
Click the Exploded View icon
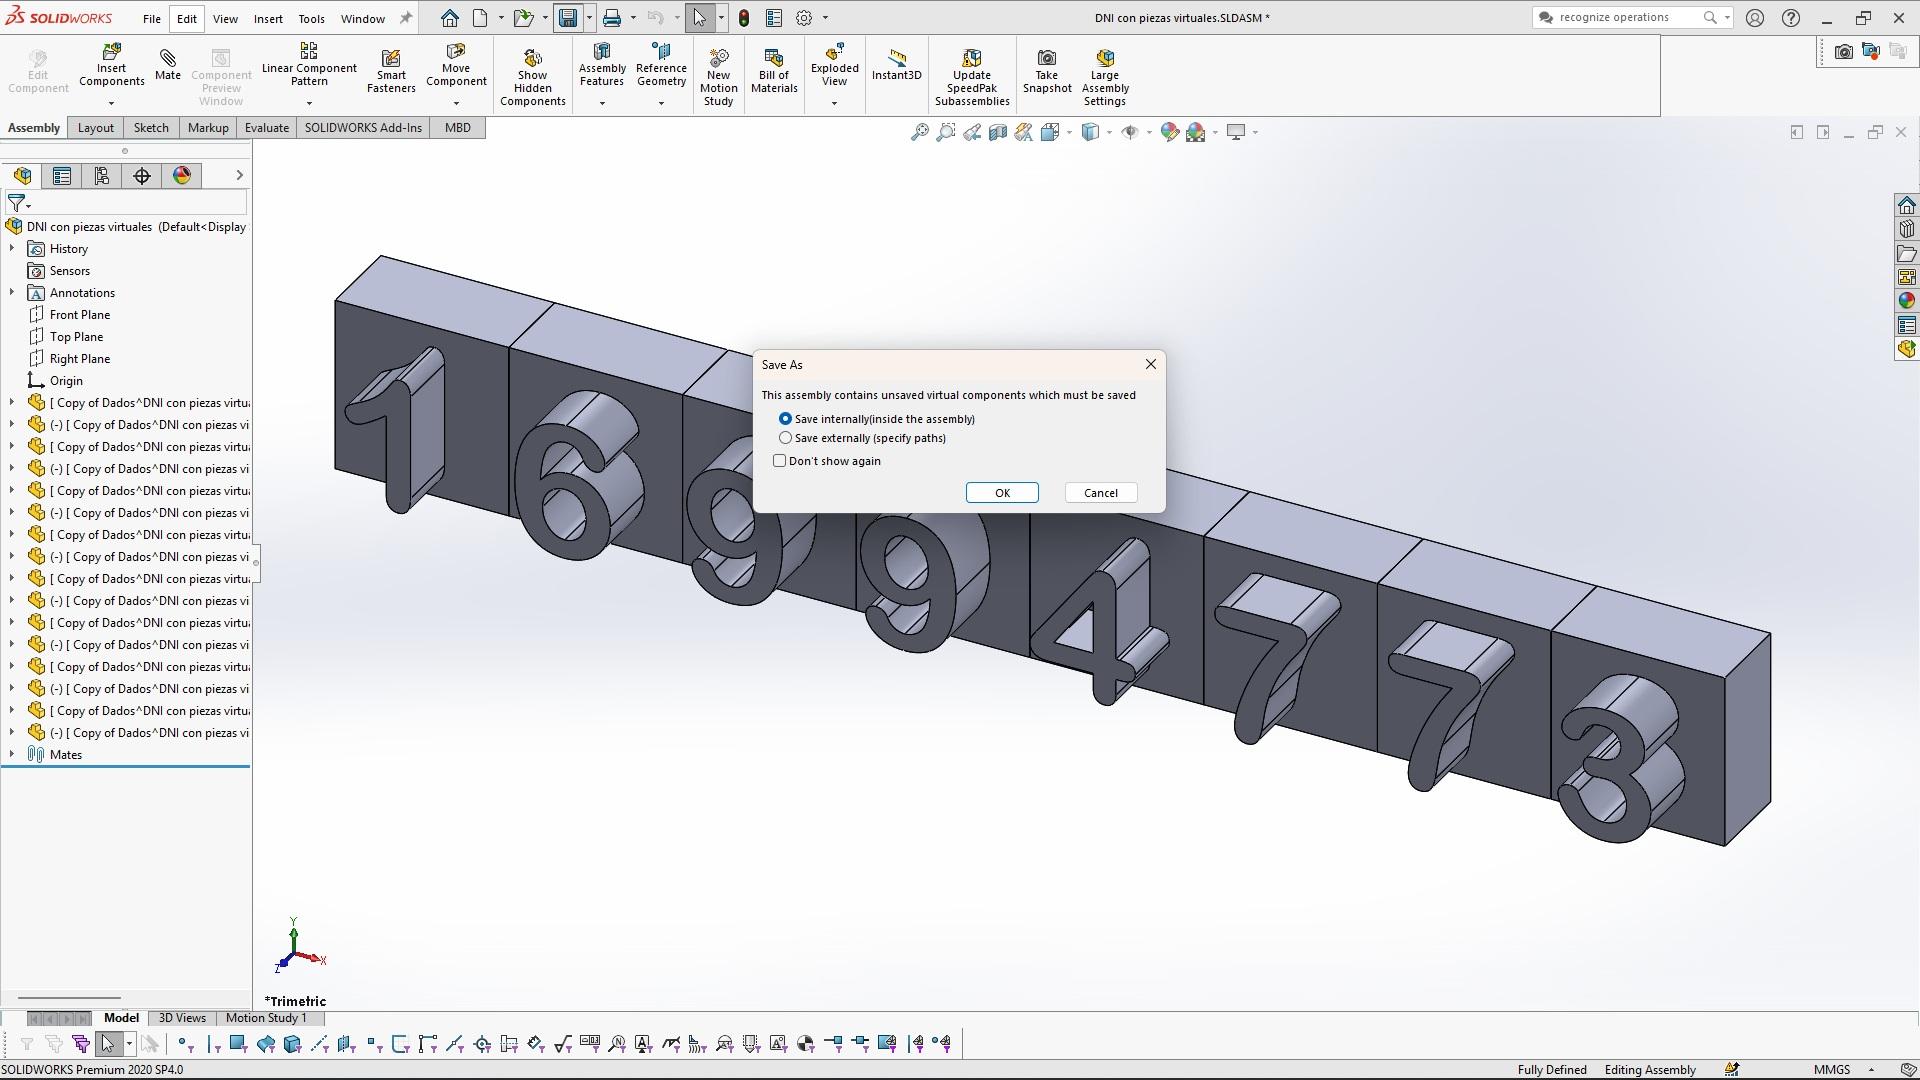pos(835,66)
